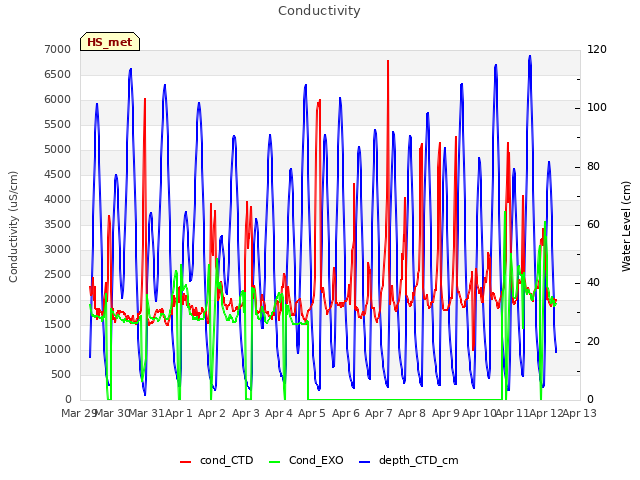Viewport: 640px width, 480px height.
Task: Click the 120 right axis tick label
Action: point(597,49)
